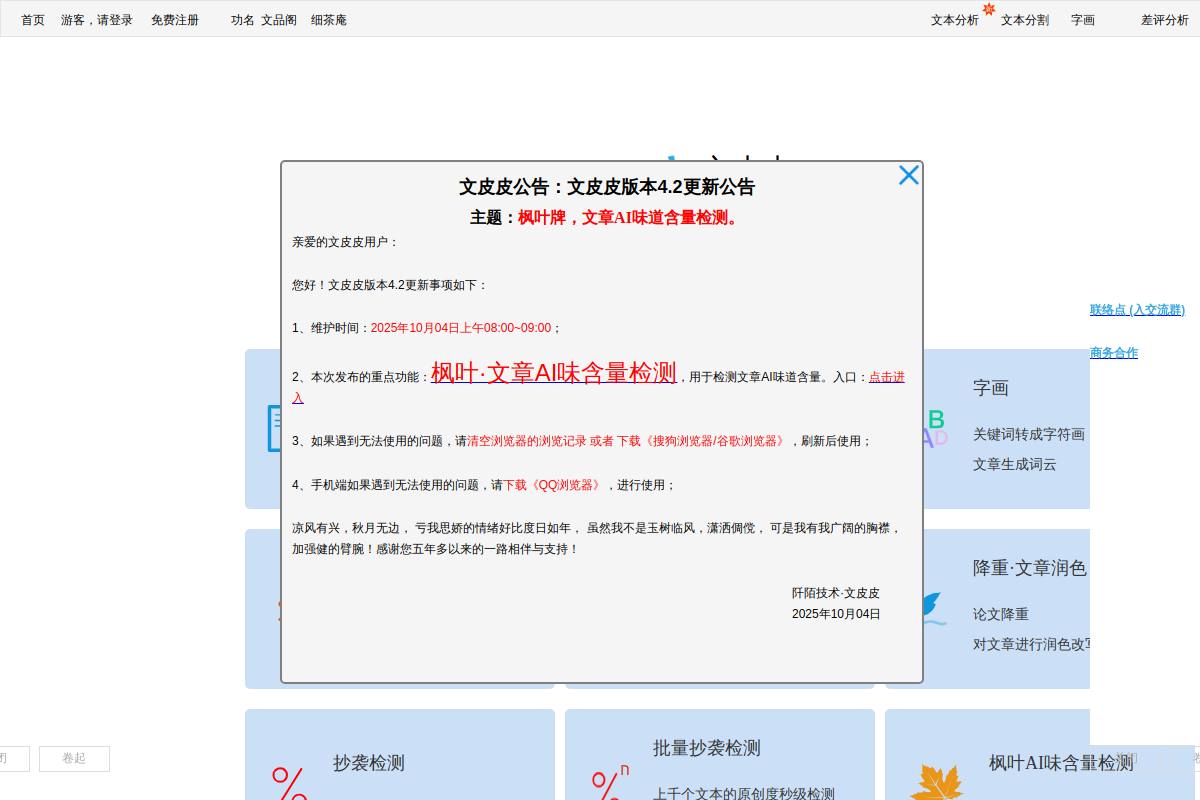Open the 枫叶AI味含量检测 card title

(x=1061, y=763)
